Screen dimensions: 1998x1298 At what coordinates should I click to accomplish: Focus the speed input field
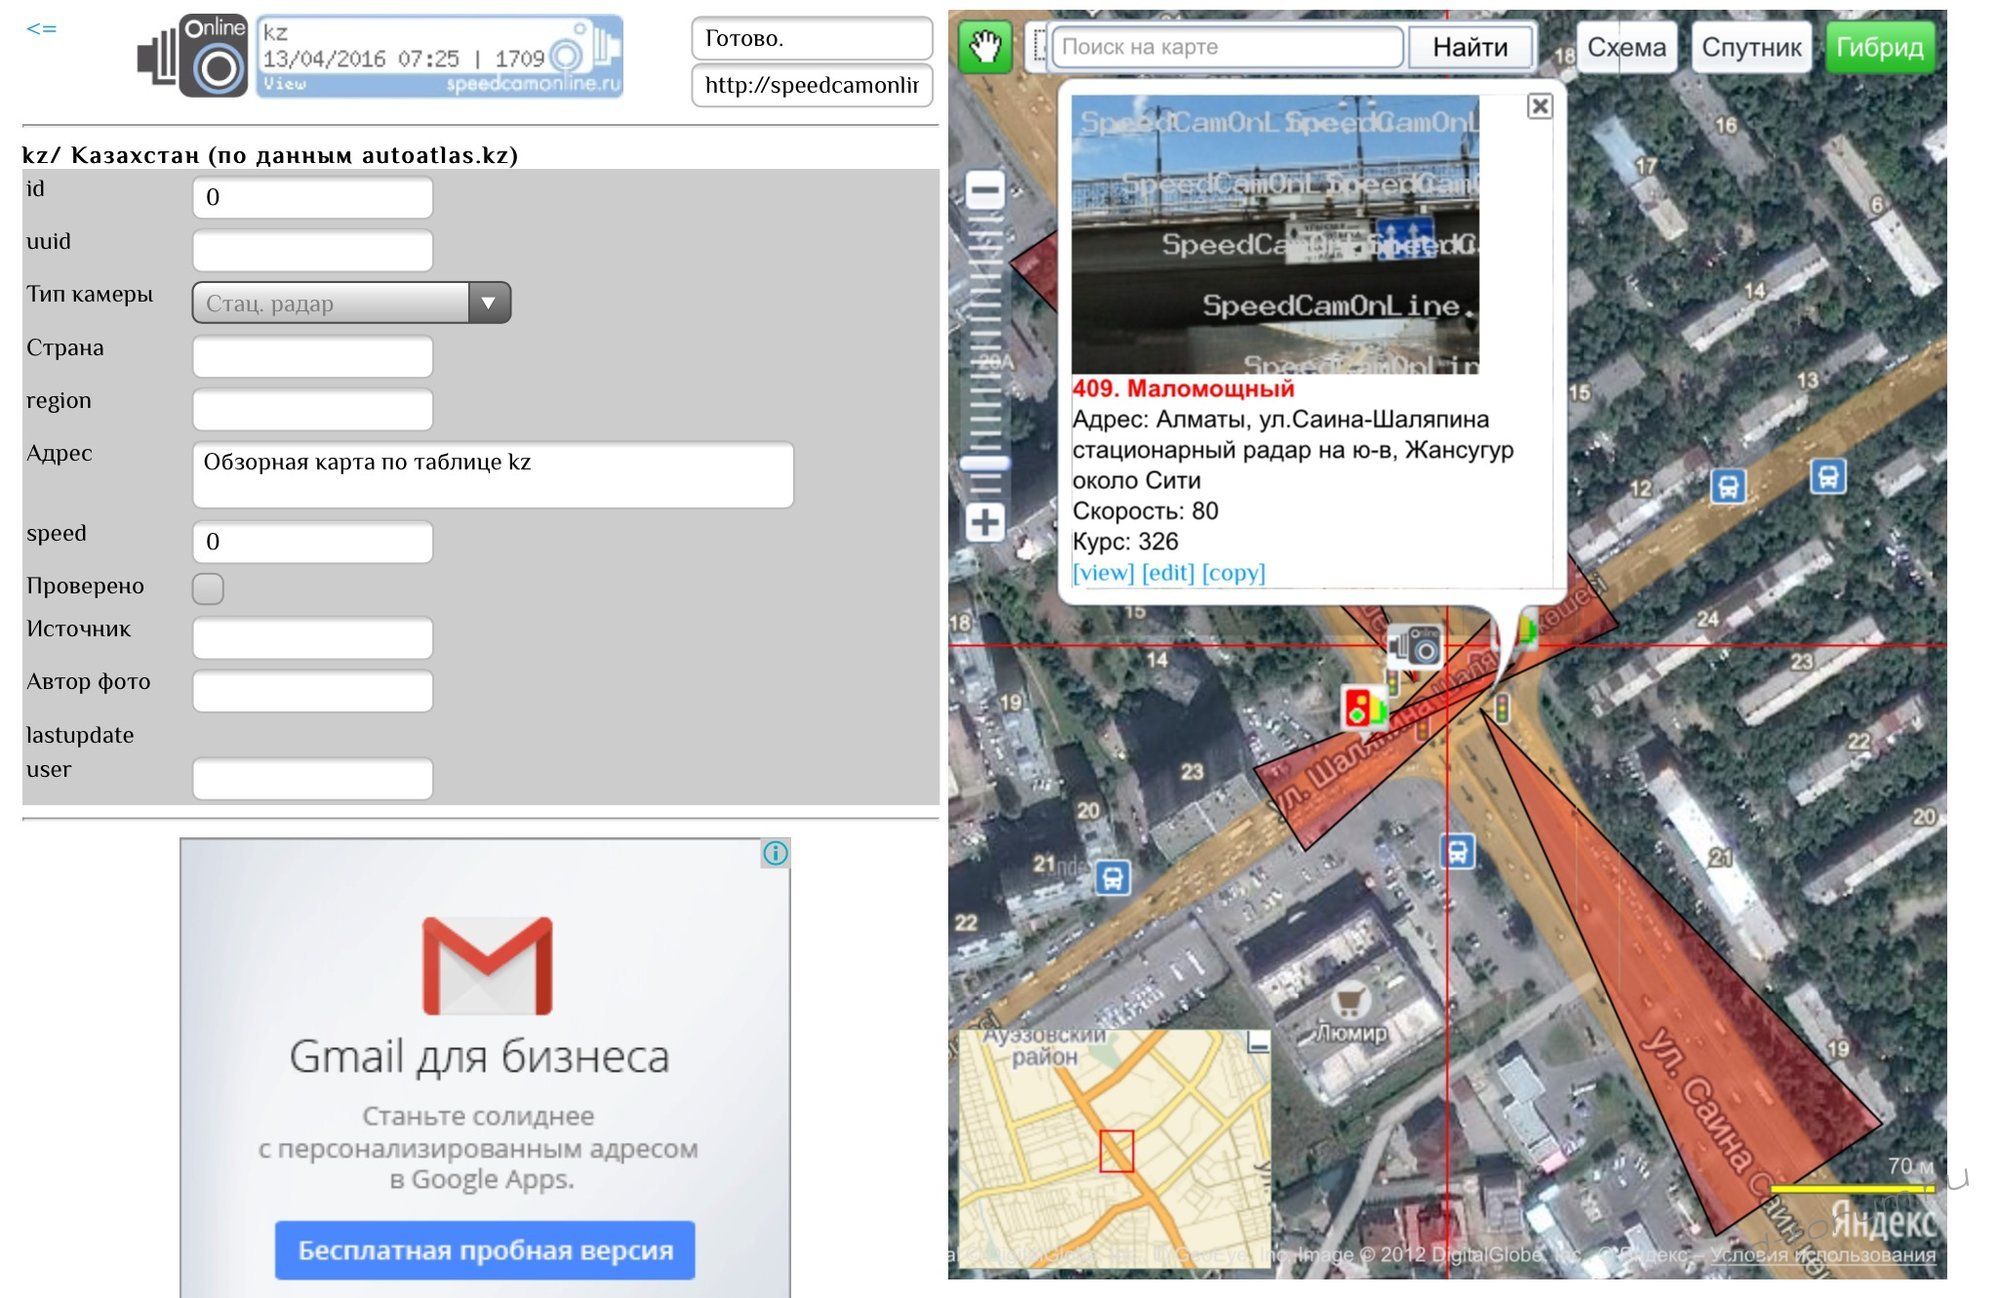pos(312,541)
